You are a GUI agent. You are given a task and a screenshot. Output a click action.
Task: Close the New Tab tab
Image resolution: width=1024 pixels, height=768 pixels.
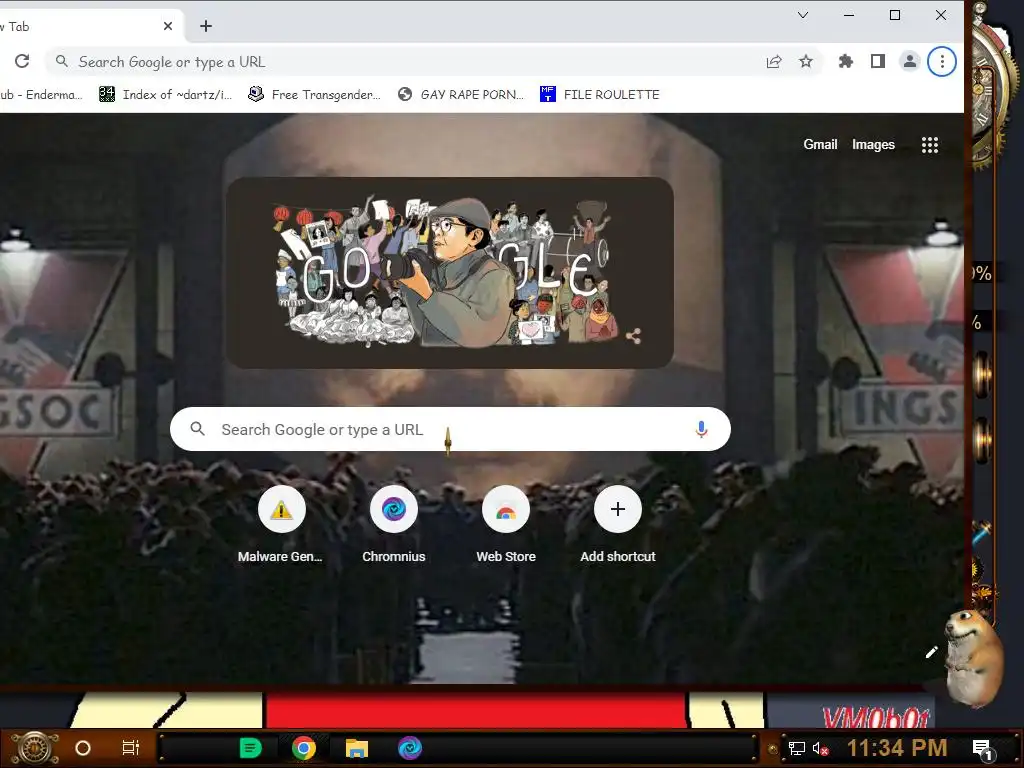pyautogui.click(x=168, y=26)
